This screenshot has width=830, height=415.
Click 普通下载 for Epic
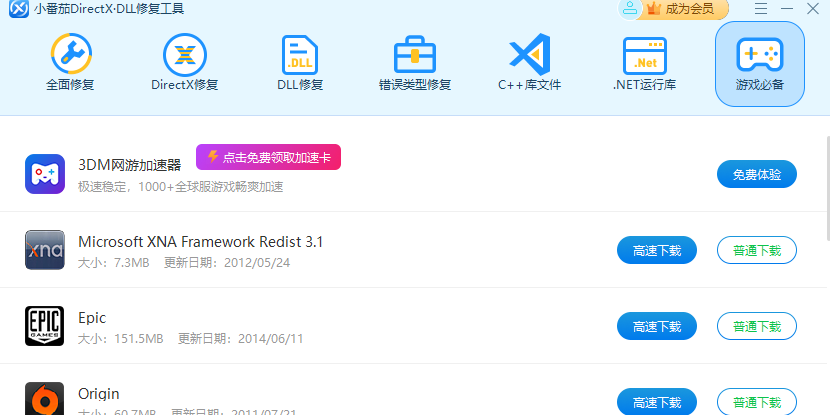click(757, 326)
